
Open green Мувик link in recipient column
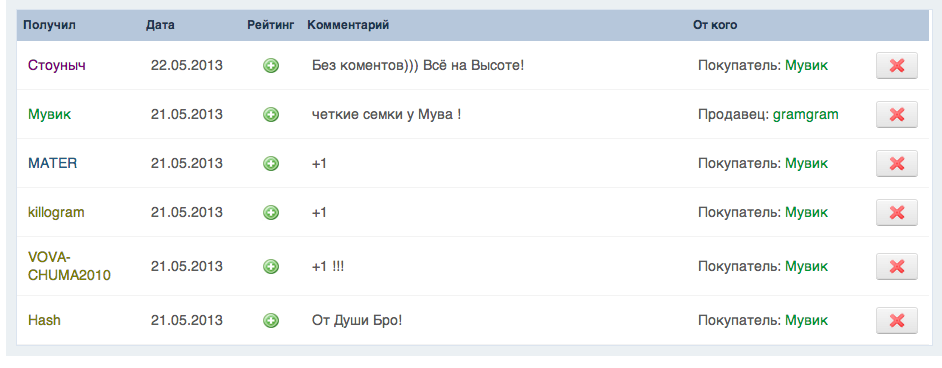click(x=50, y=114)
